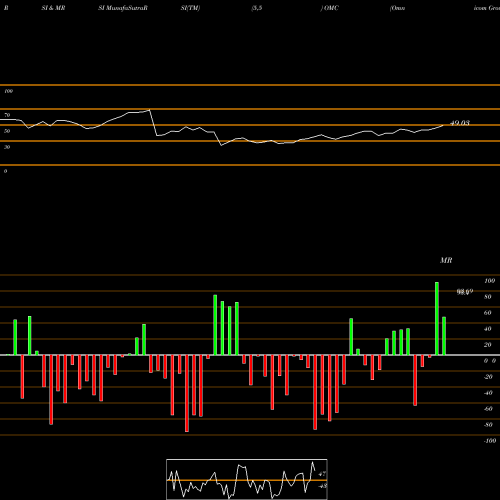The width and height of the screenshot is (500, 500).
Task: Click the MR axis label '20'
Action: 488,345
